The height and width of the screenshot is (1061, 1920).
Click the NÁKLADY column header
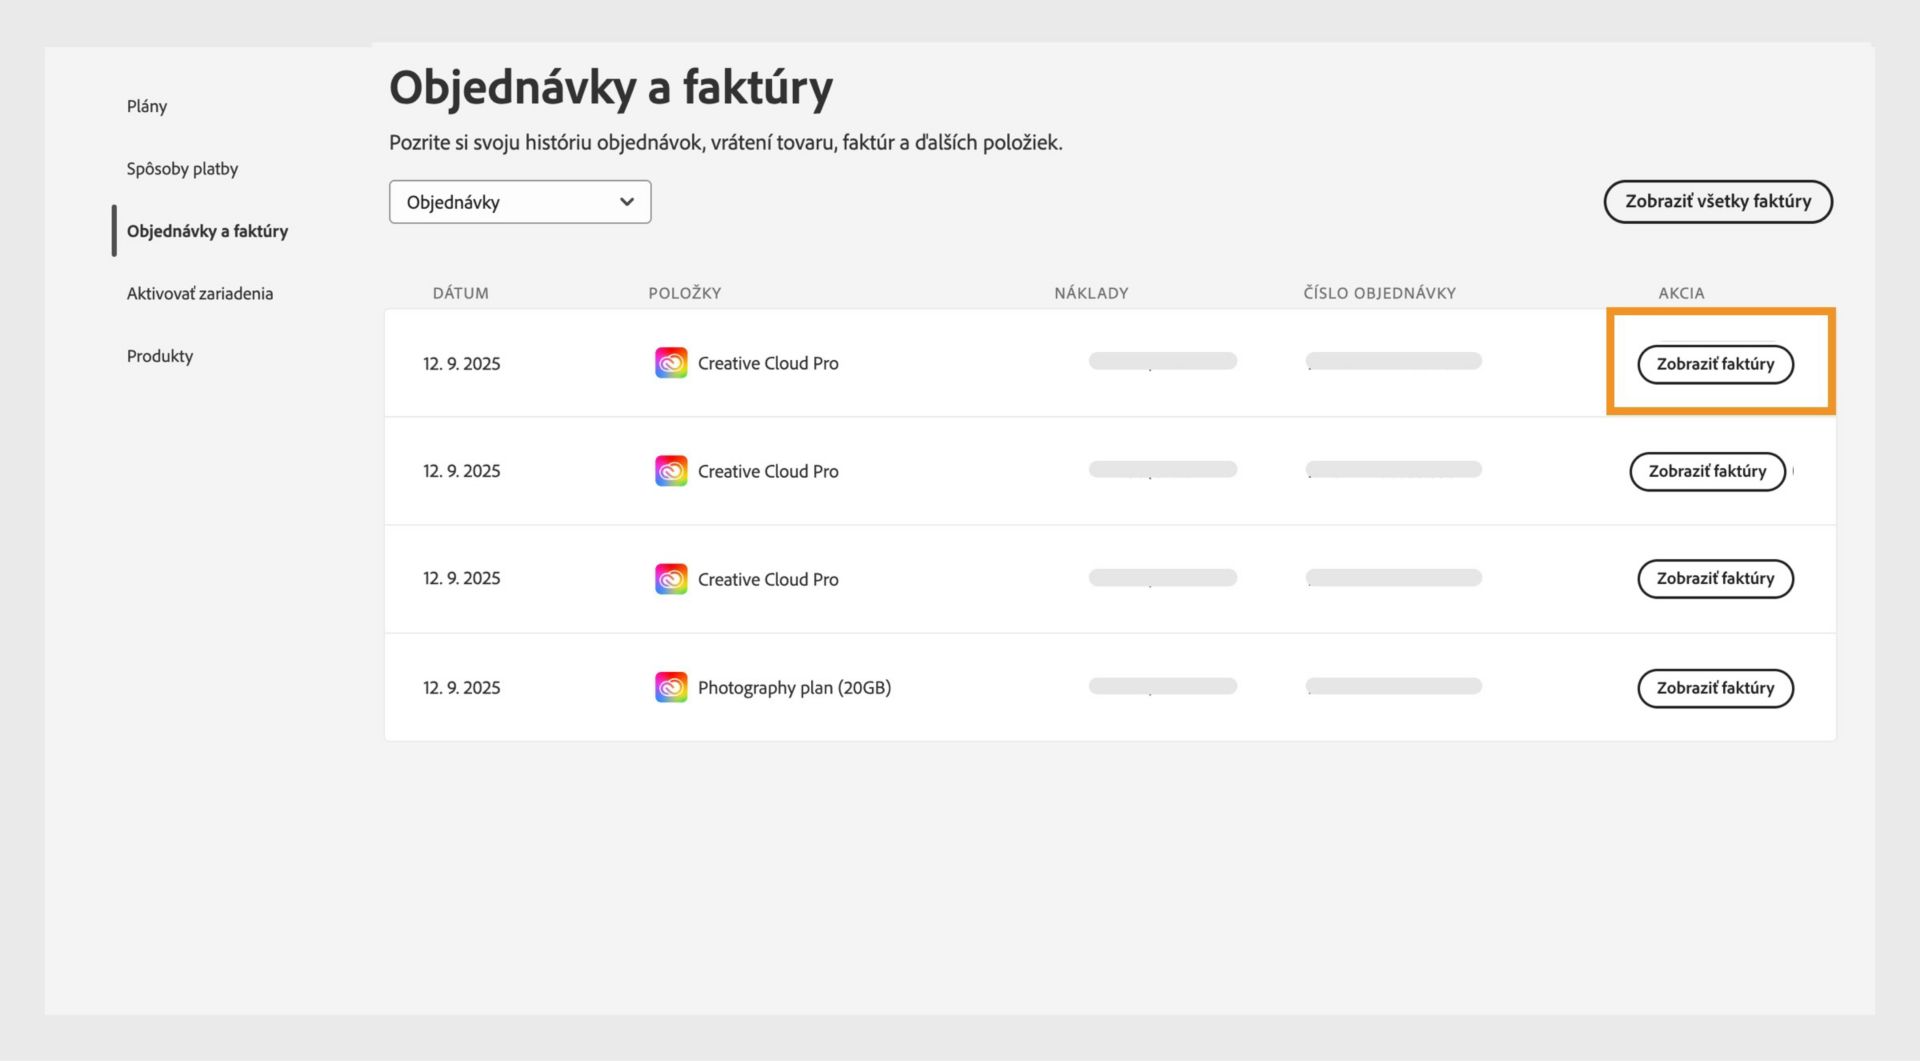1091,293
